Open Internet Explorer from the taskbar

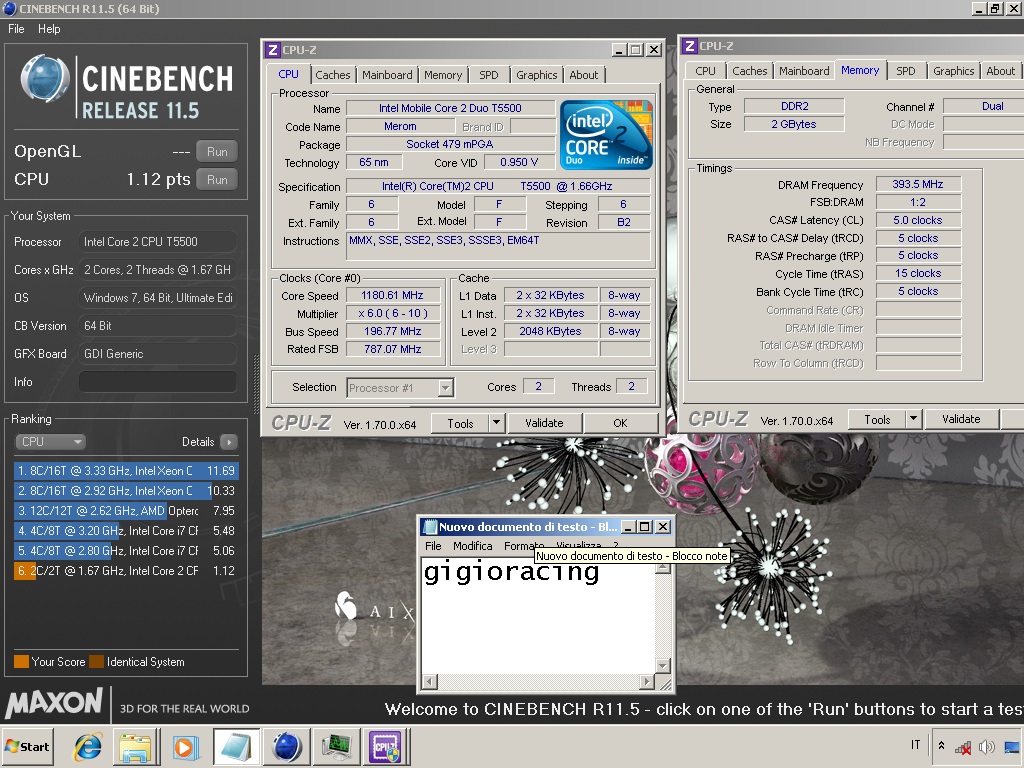[x=88, y=746]
